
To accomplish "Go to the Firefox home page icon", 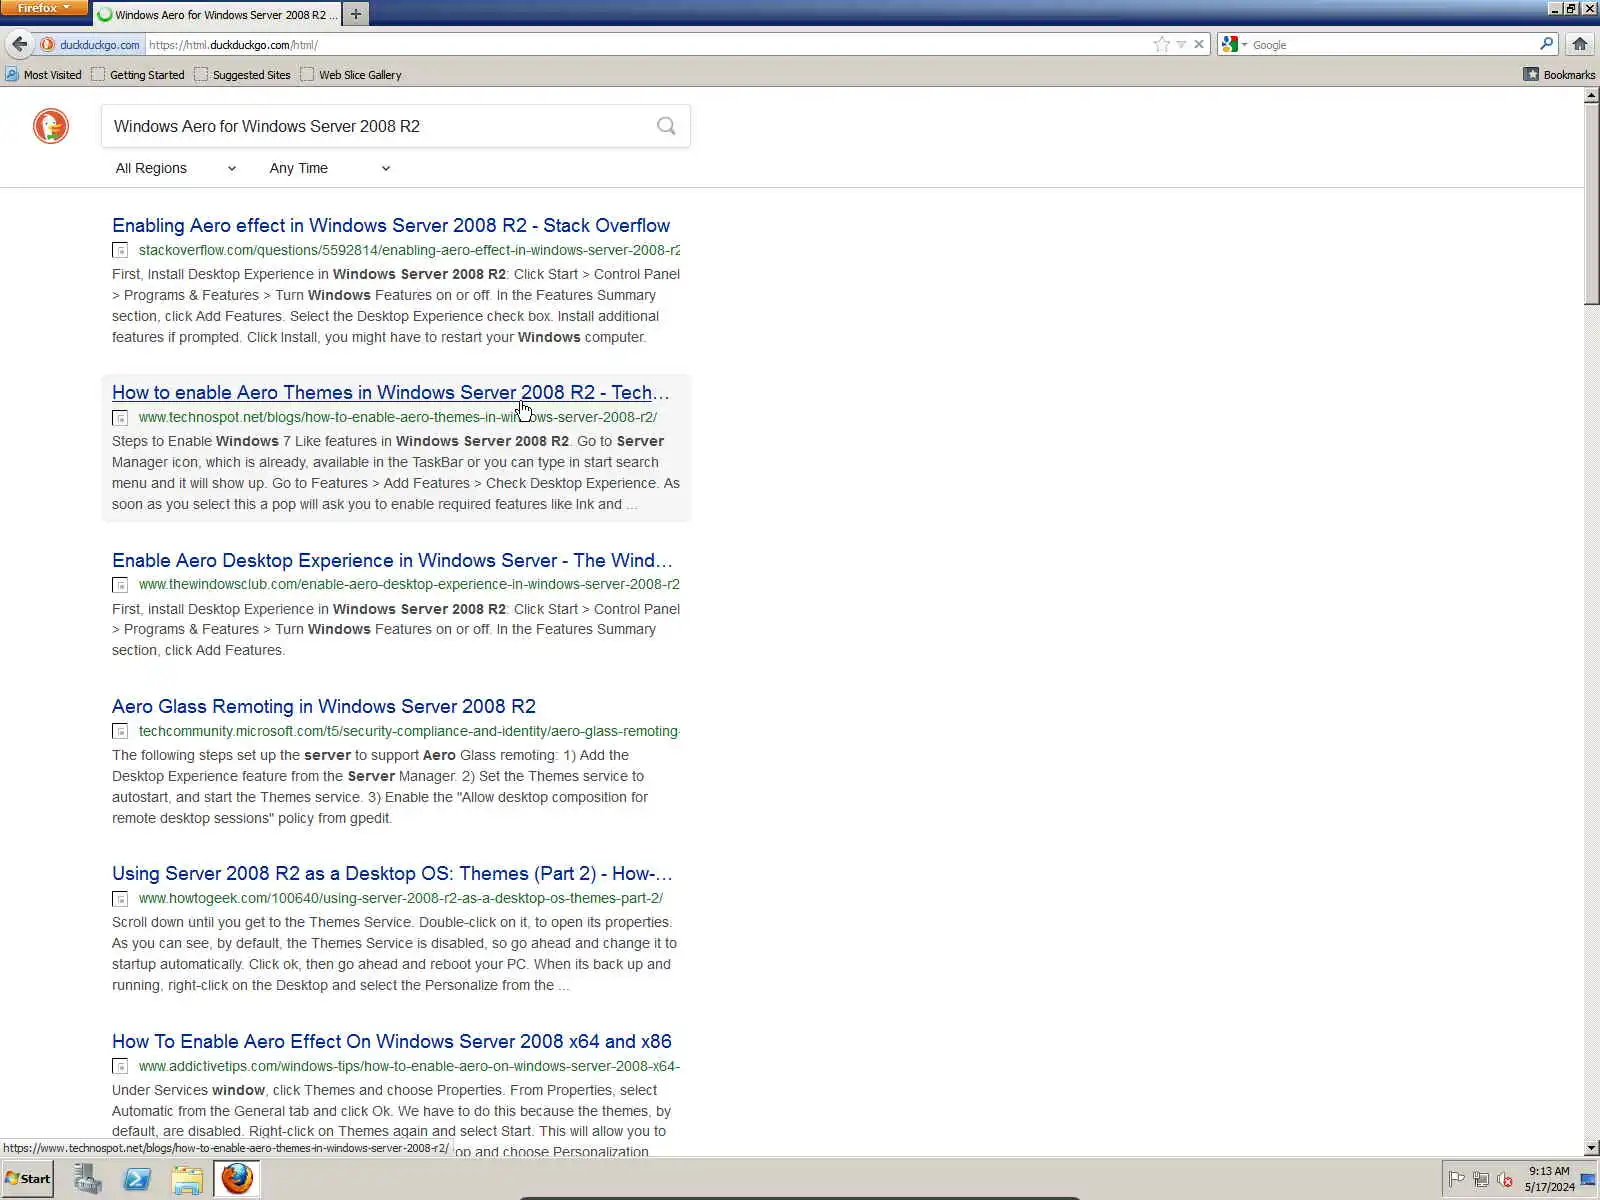I will 1580,44.
